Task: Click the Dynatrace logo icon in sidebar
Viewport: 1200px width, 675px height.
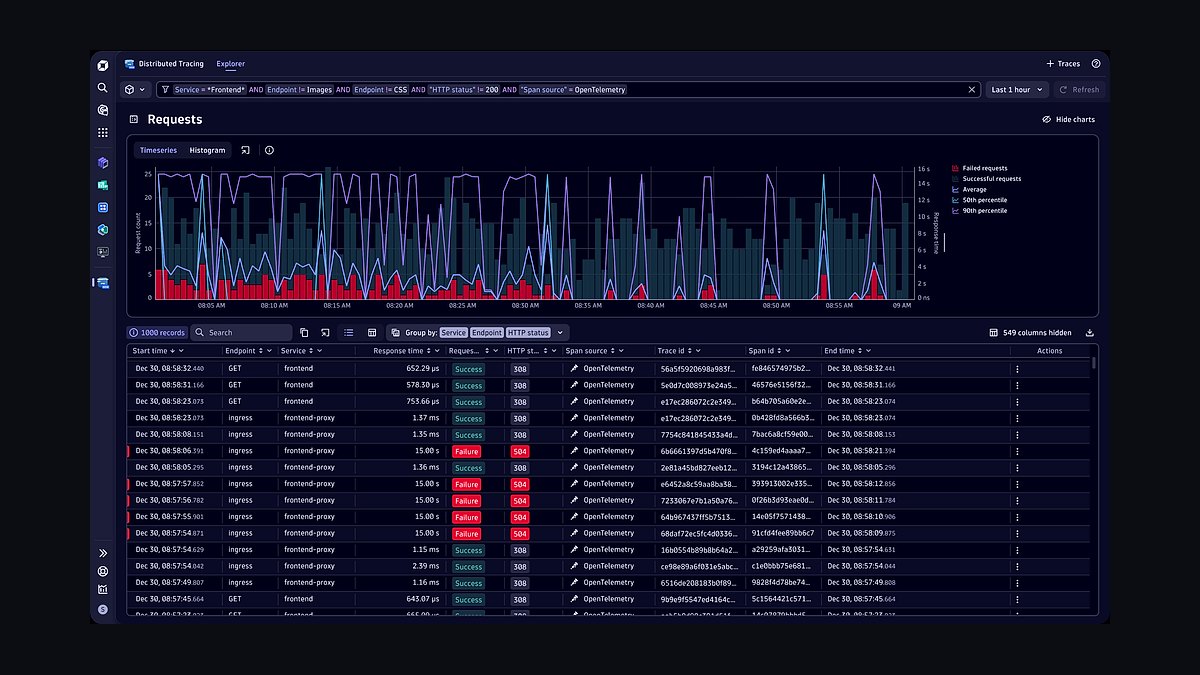Action: coord(102,65)
